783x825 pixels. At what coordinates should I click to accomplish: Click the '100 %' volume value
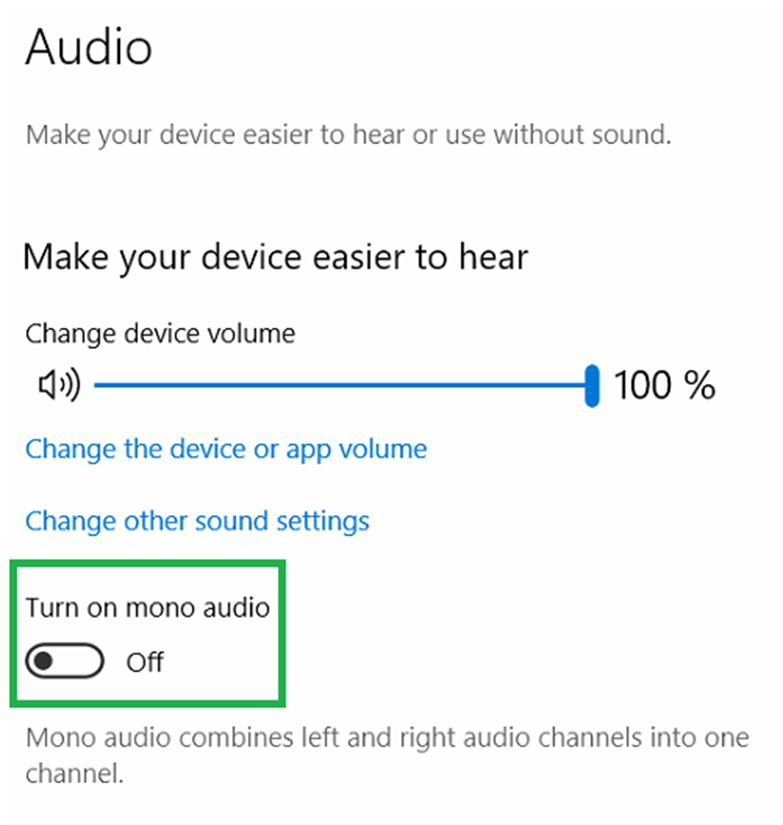[x=664, y=385]
